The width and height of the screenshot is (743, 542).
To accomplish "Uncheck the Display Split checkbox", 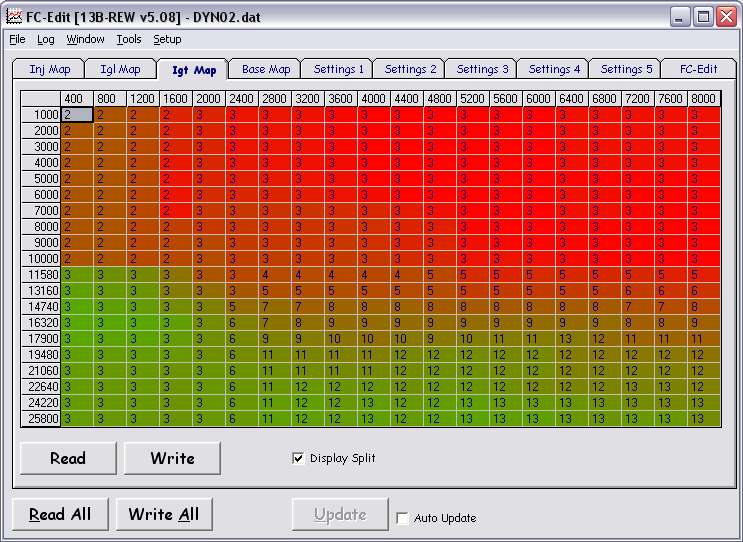I will (298, 458).
